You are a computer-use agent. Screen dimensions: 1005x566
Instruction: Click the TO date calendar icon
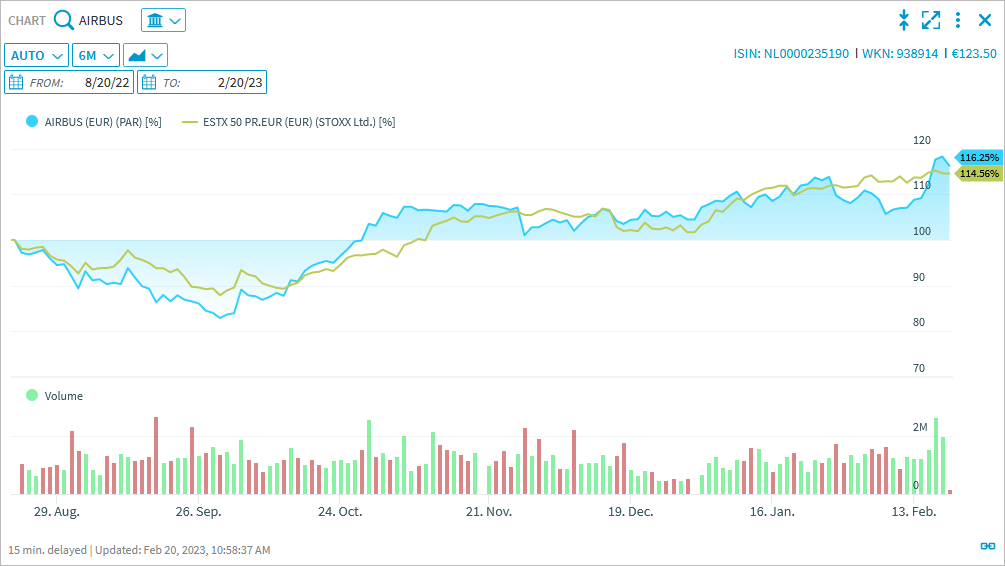tap(150, 82)
